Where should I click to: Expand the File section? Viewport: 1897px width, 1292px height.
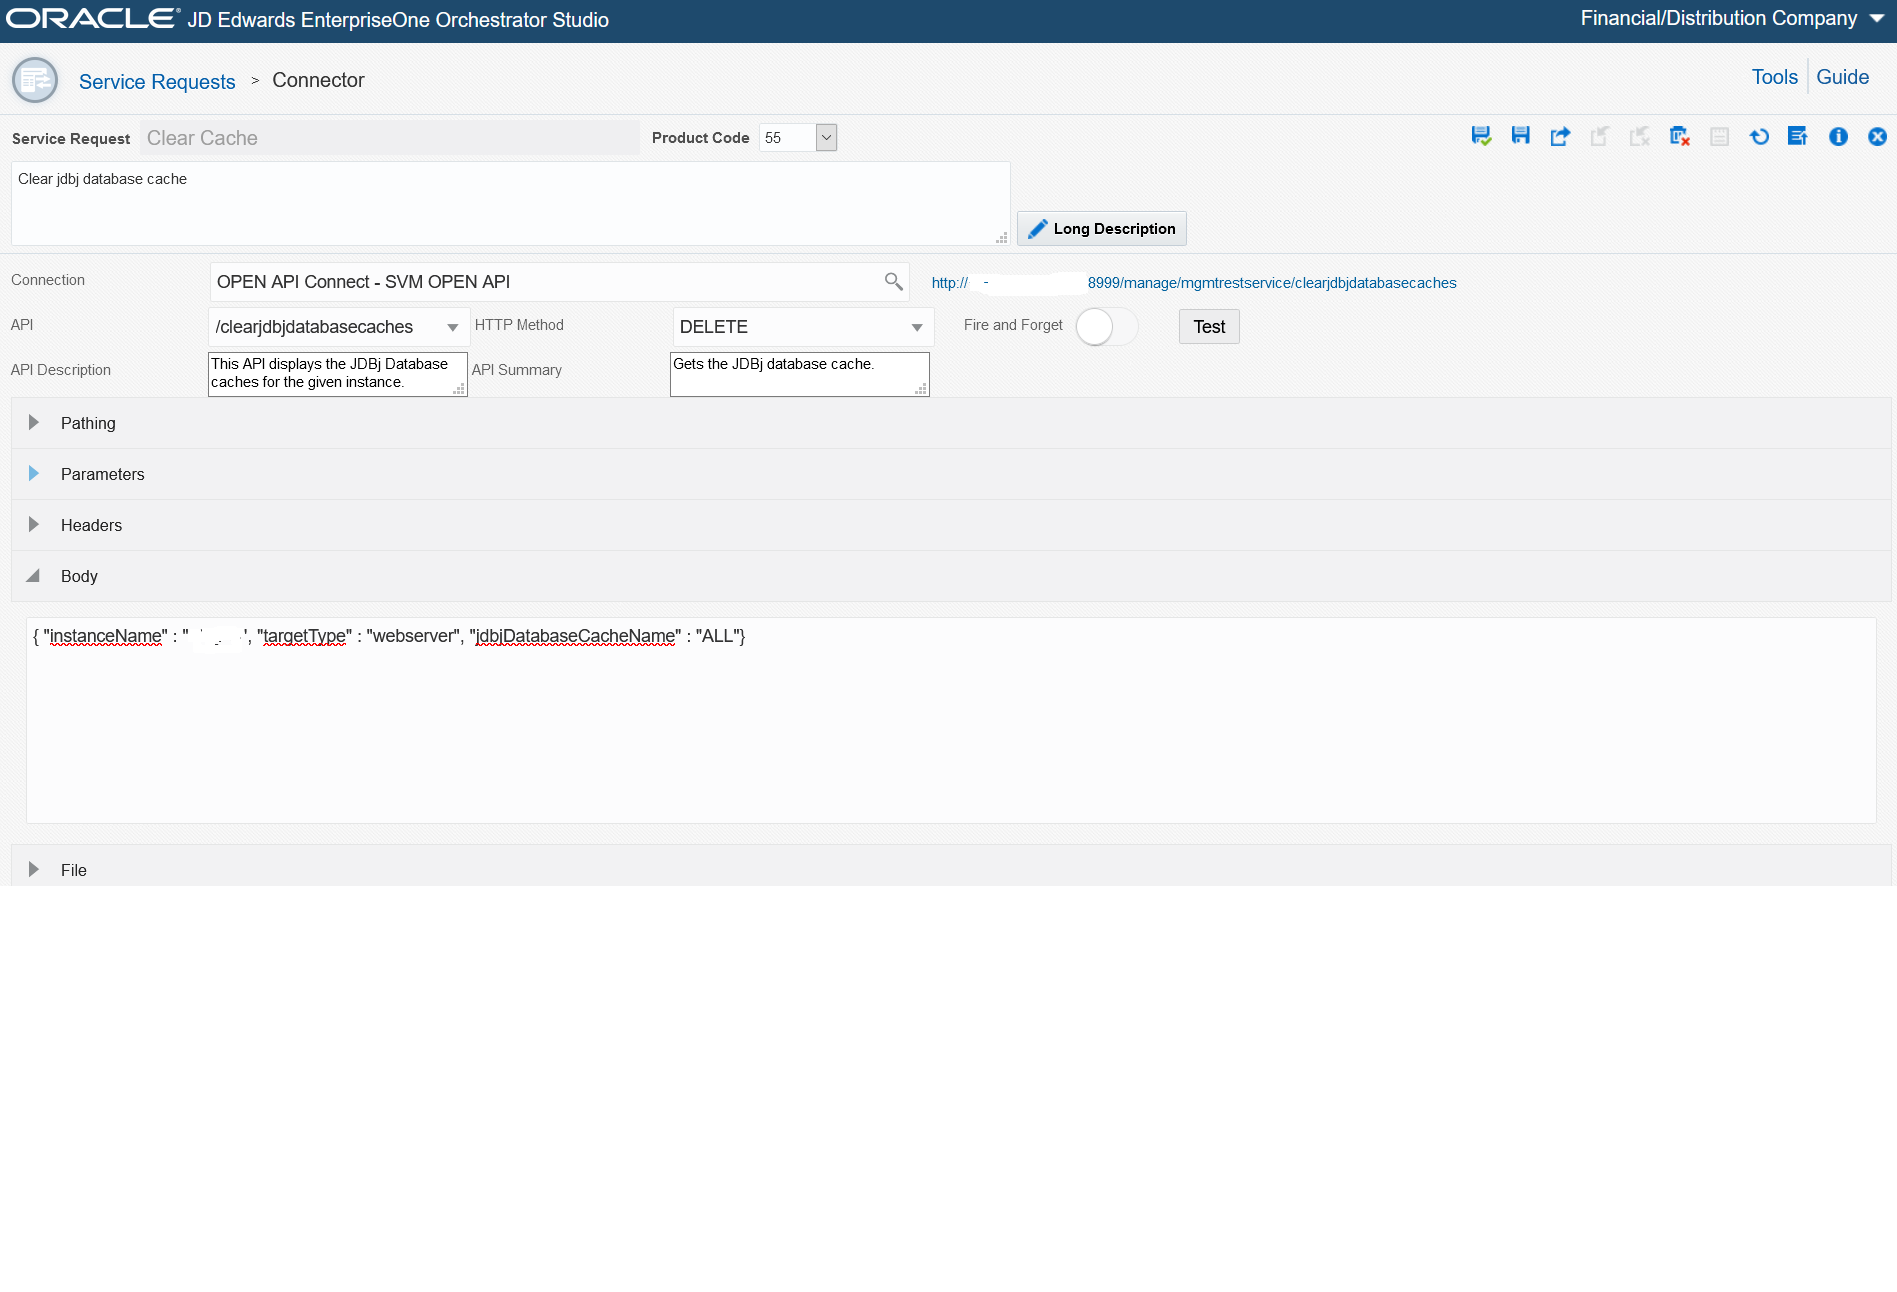tap(34, 870)
